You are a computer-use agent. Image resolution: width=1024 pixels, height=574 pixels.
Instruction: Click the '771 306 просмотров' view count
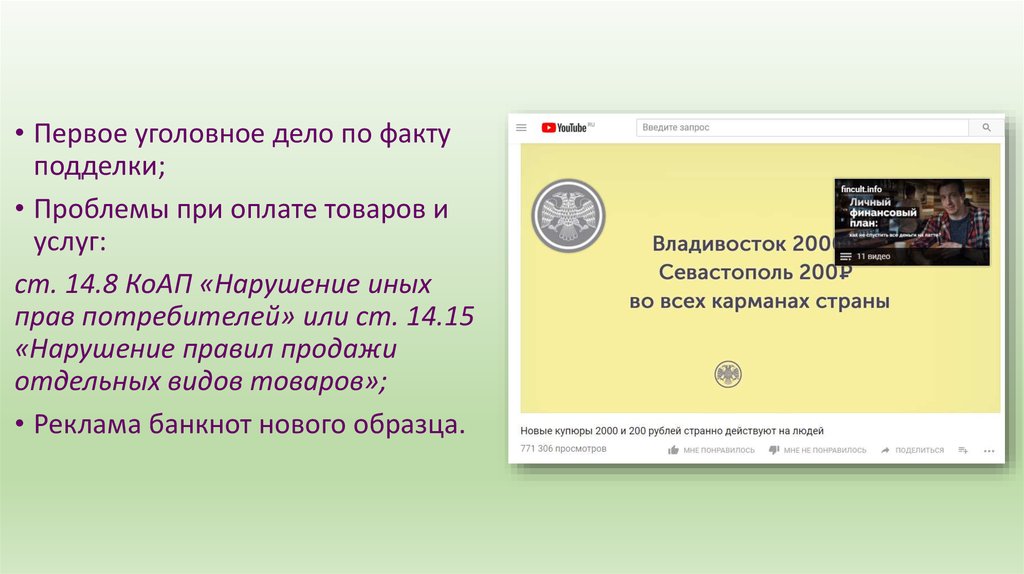(563, 449)
